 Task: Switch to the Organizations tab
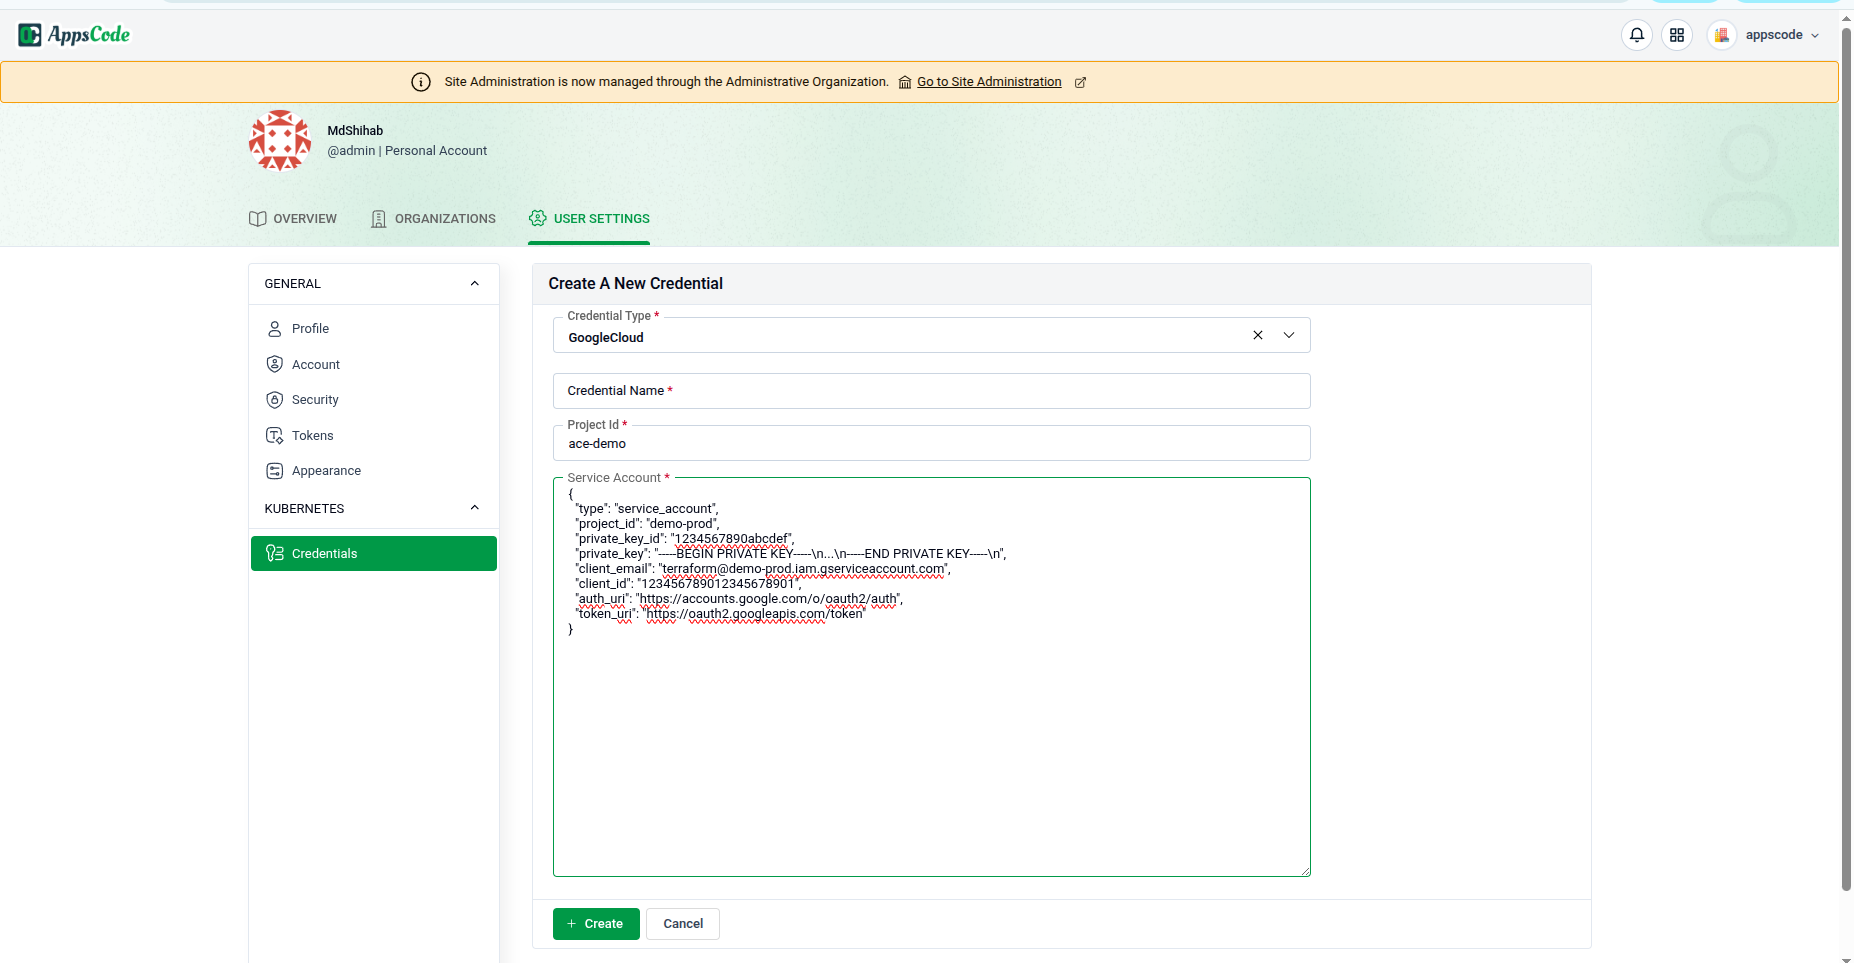click(433, 219)
